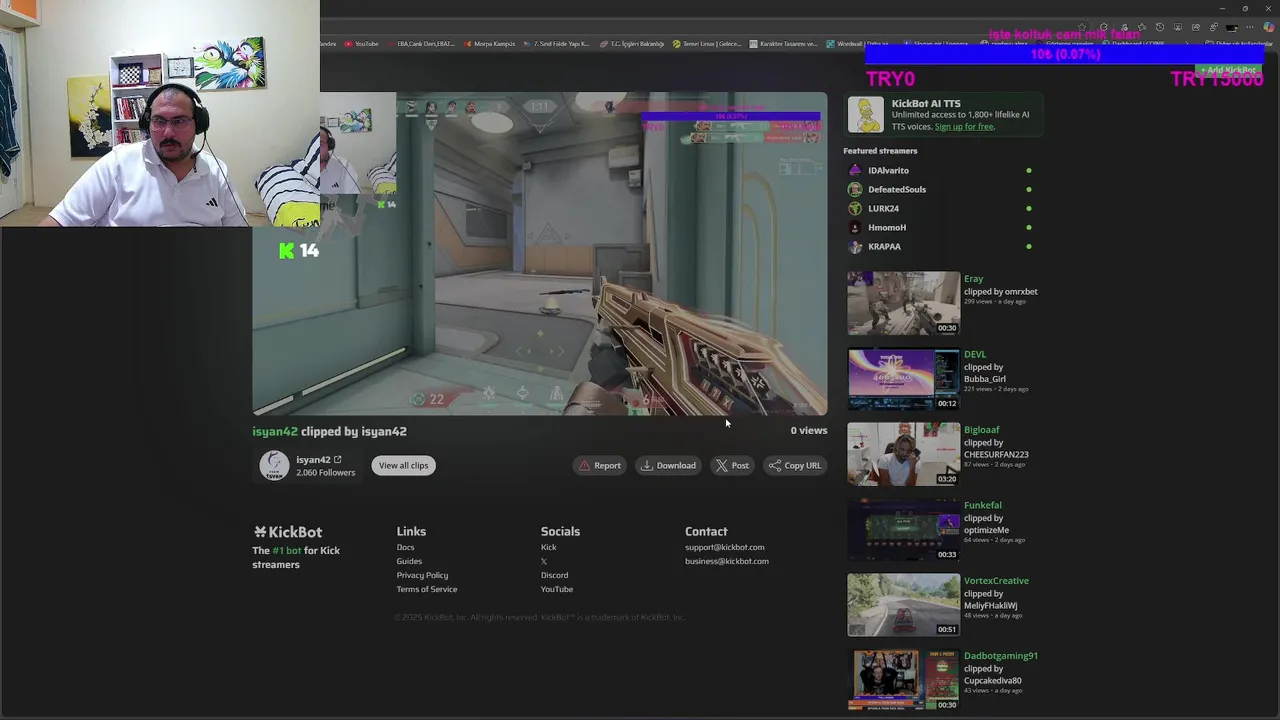Open the Funkefal clip thumbnail
Viewport: 1280px width, 720px height.
click(x=903, y=529)
